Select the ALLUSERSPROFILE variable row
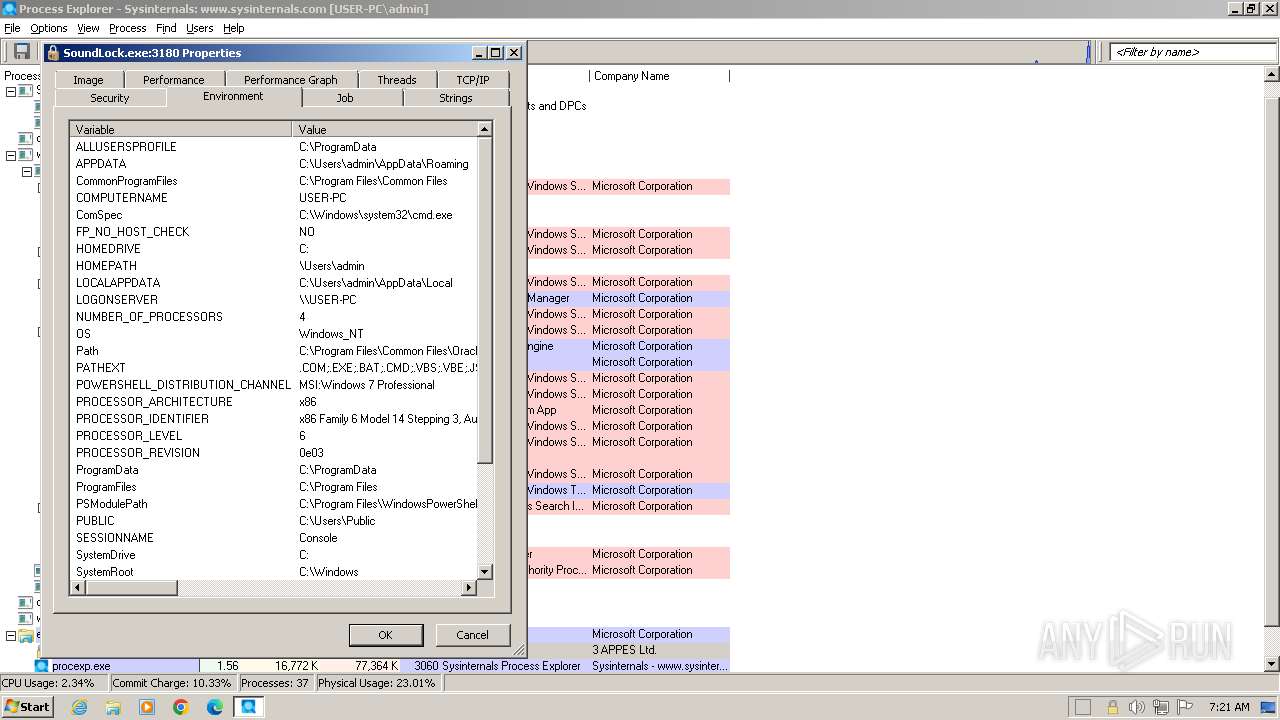 [273, 147]
